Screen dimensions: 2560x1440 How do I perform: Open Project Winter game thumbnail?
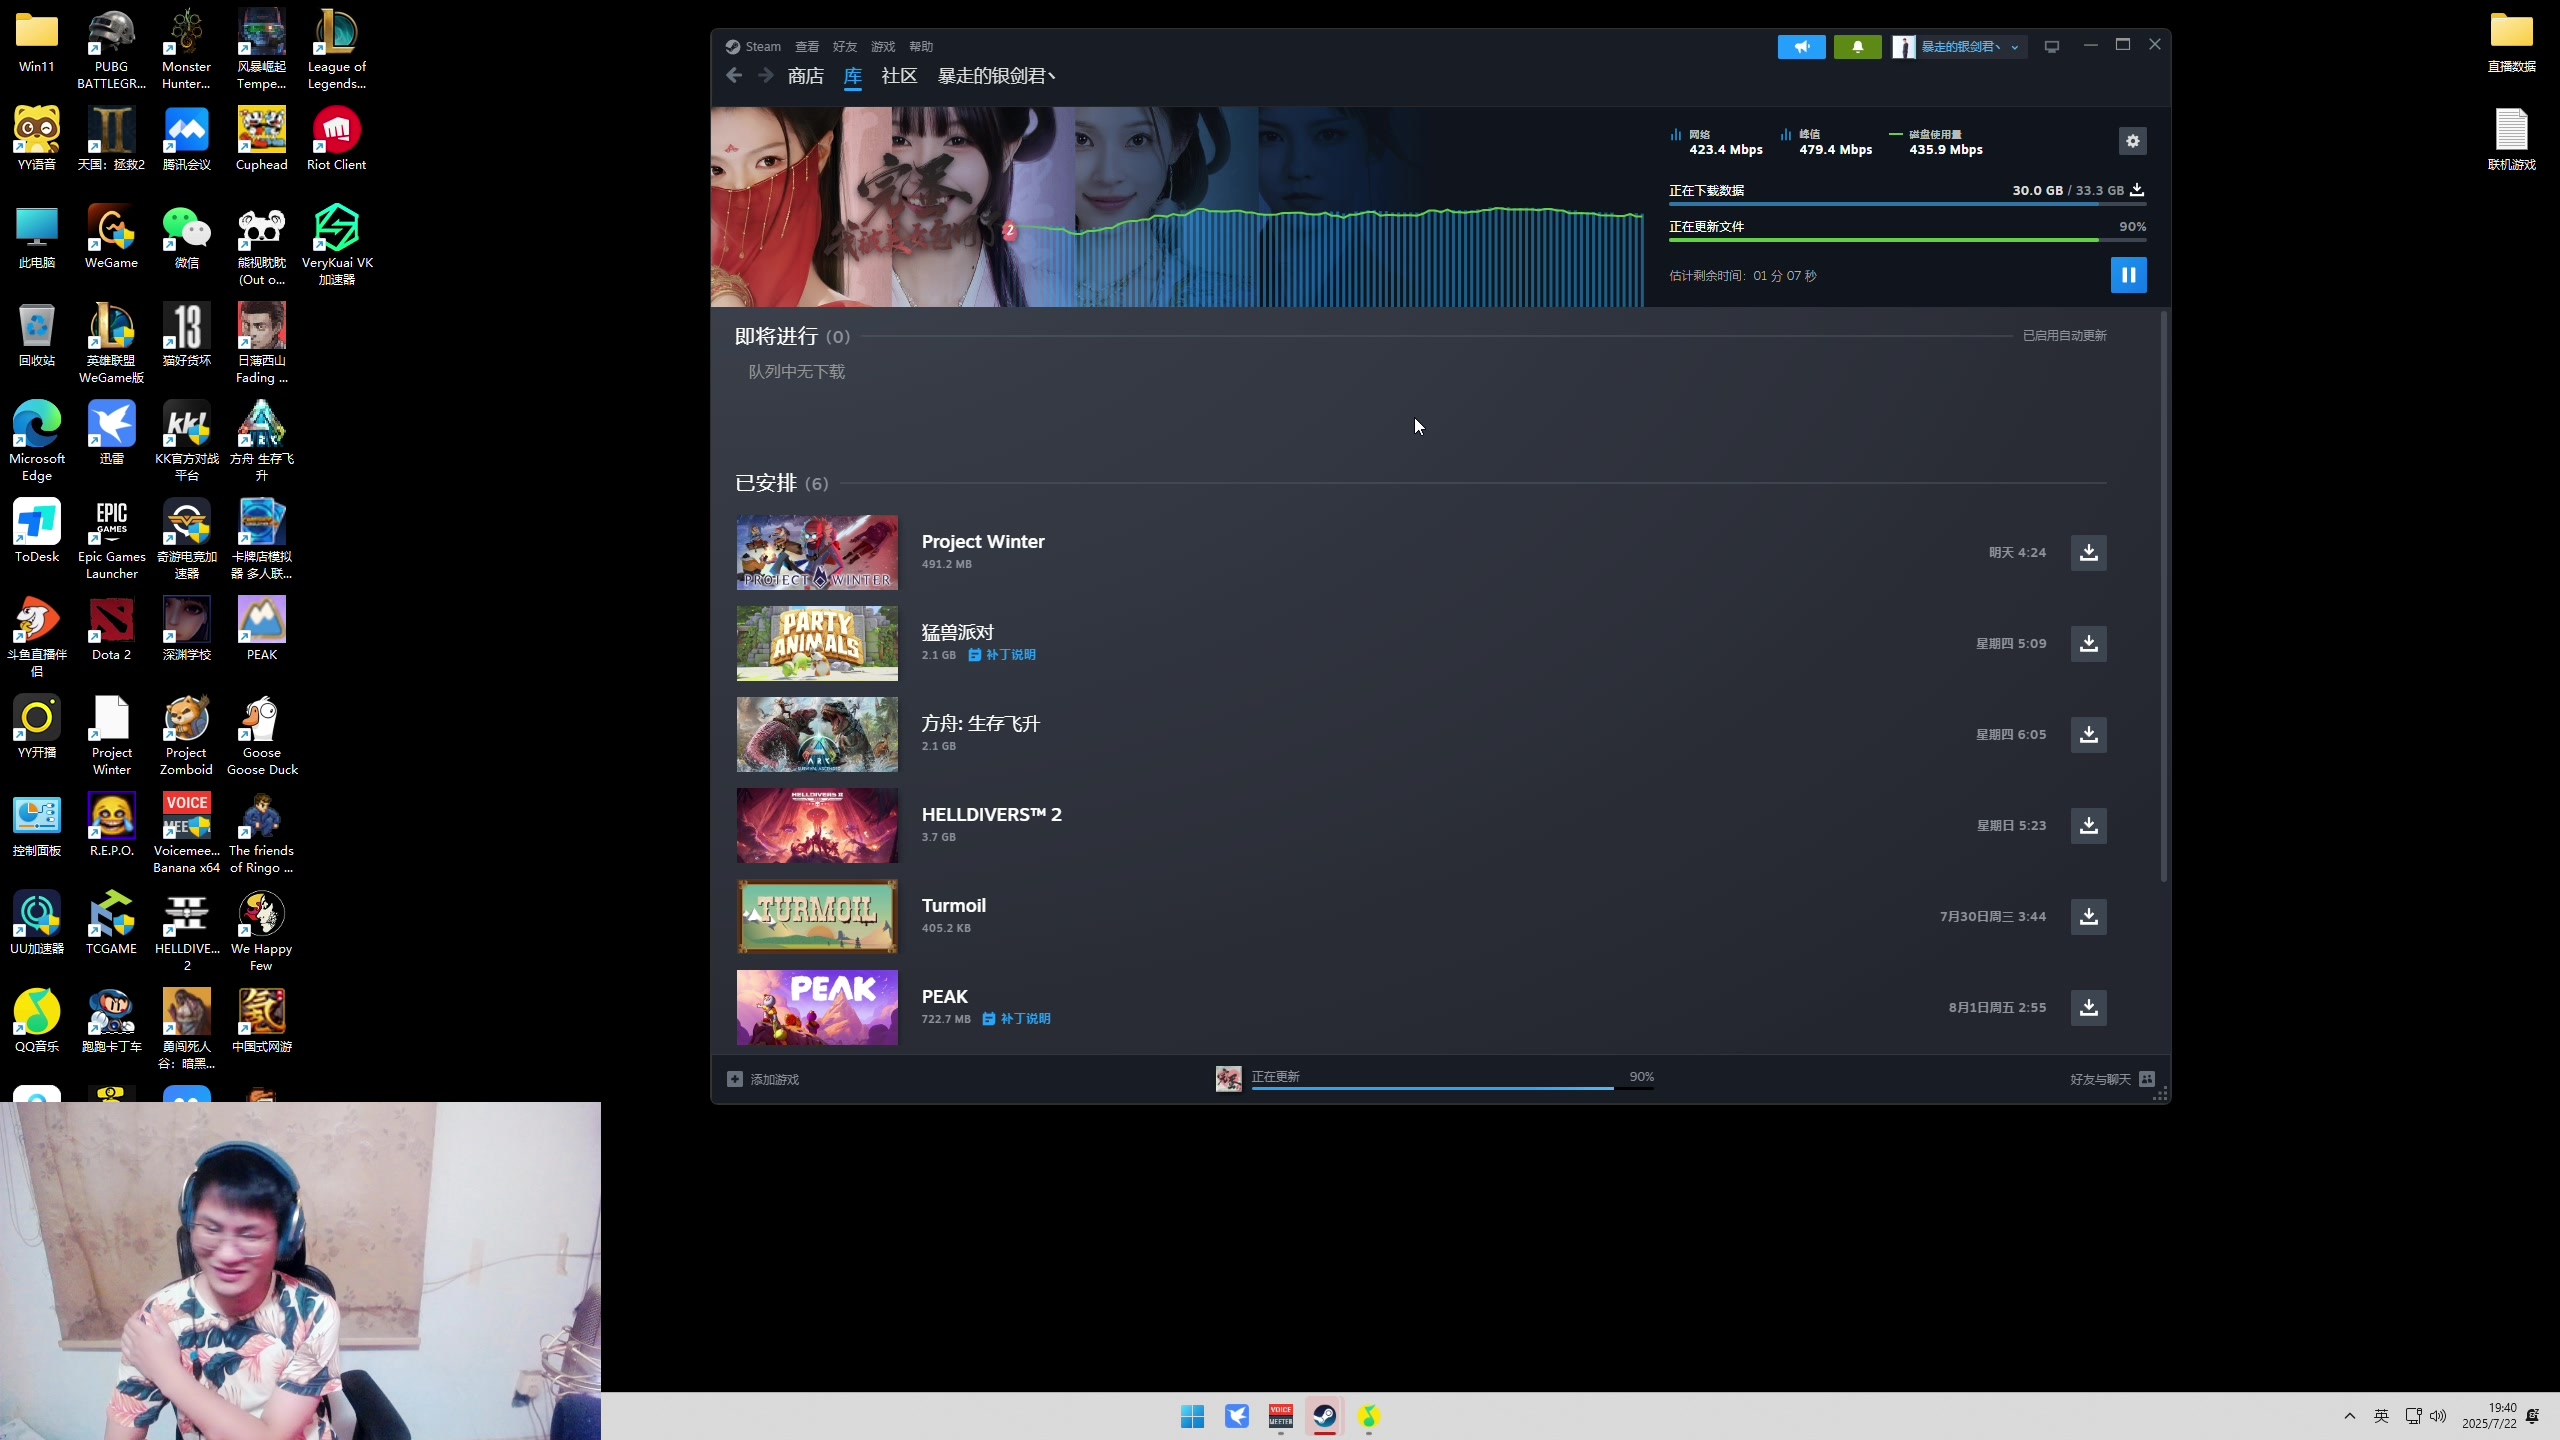coord(817,552)
